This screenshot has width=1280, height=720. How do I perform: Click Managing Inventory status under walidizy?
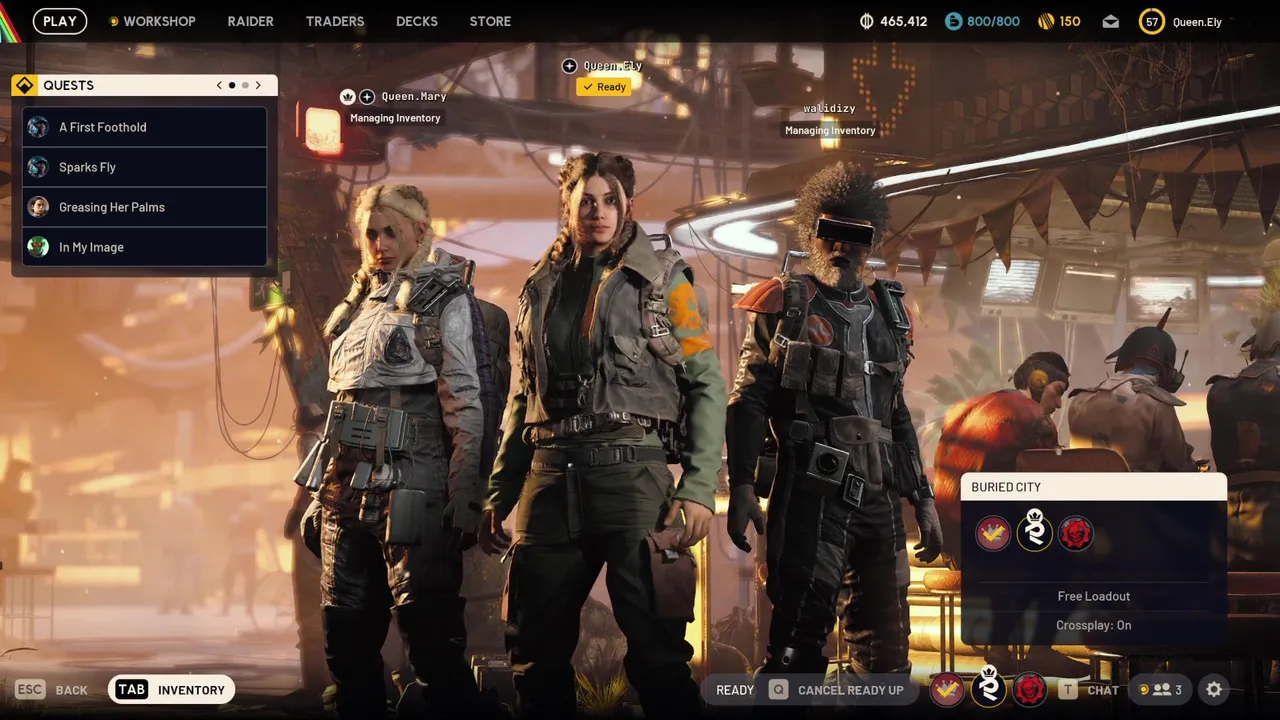pyautogui.click(x=830, y=130)
